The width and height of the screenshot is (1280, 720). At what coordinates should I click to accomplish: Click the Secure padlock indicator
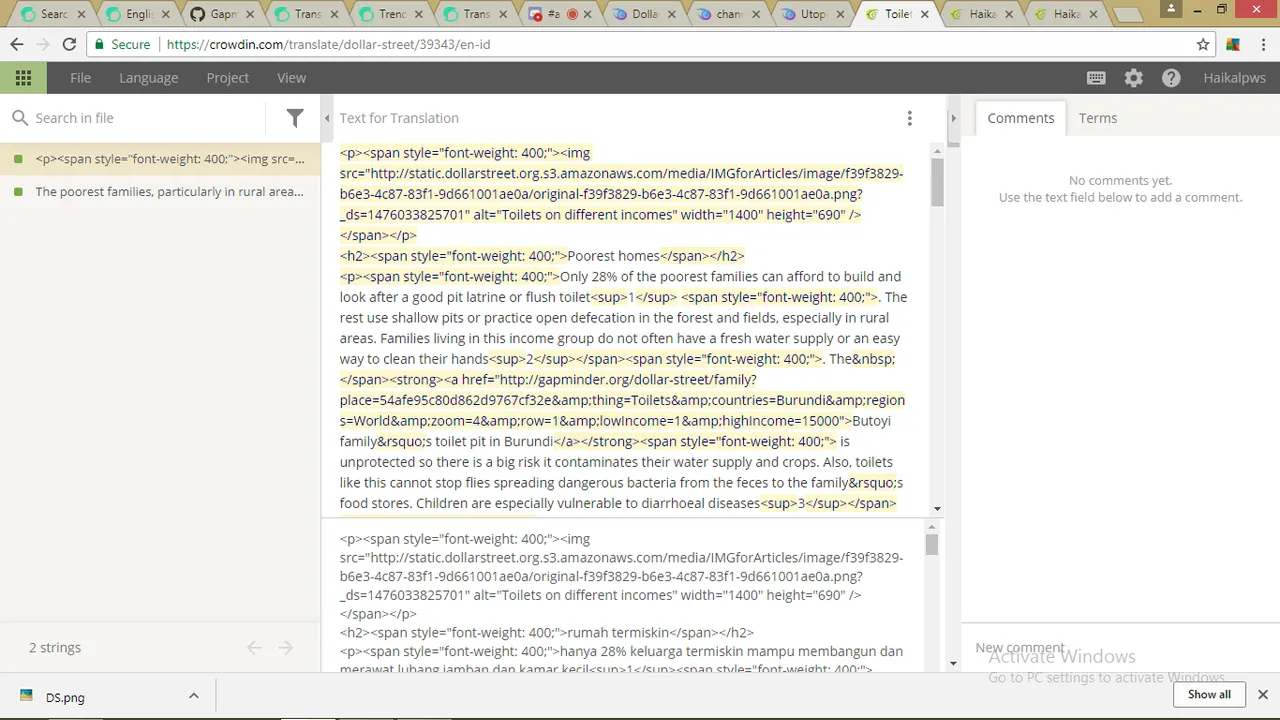click(x=124, y=44)
